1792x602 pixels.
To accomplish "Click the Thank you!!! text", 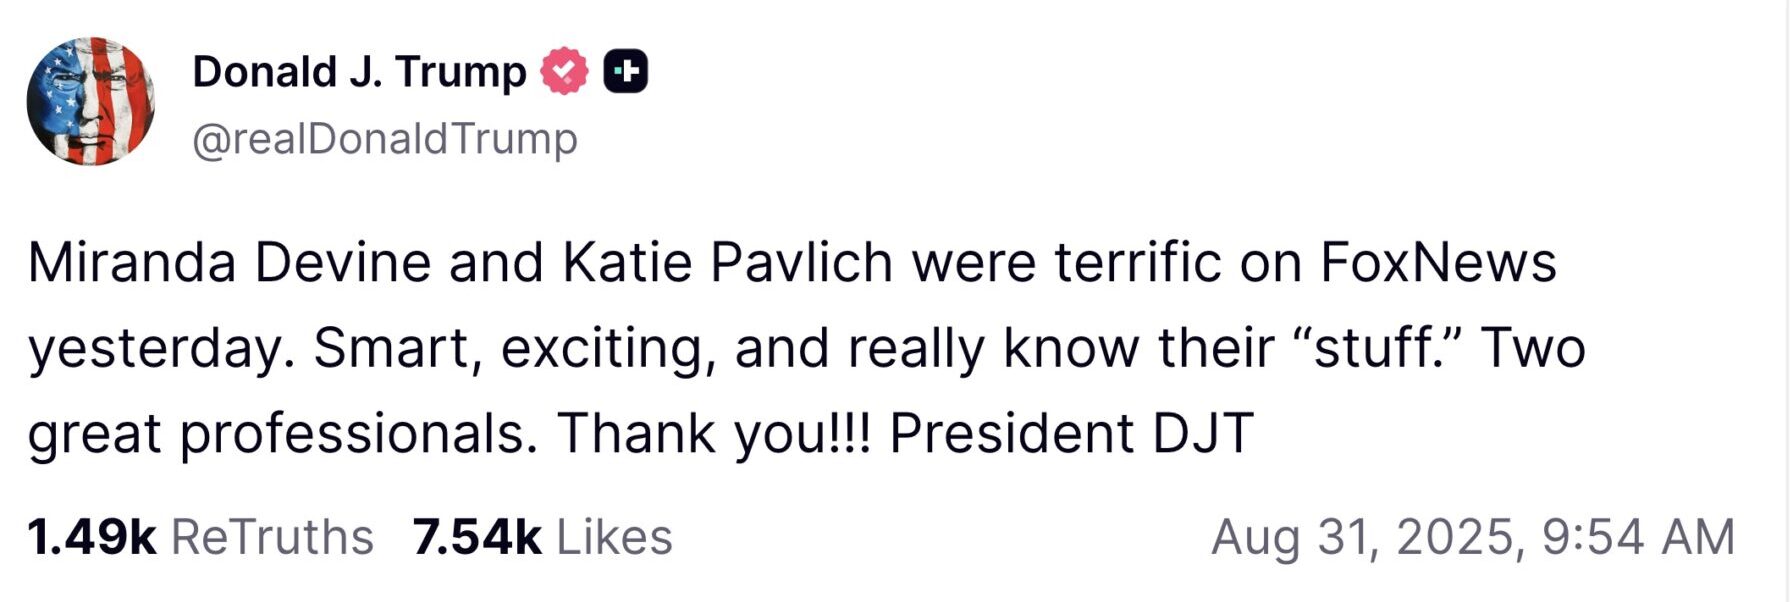I will coord(714,434).
